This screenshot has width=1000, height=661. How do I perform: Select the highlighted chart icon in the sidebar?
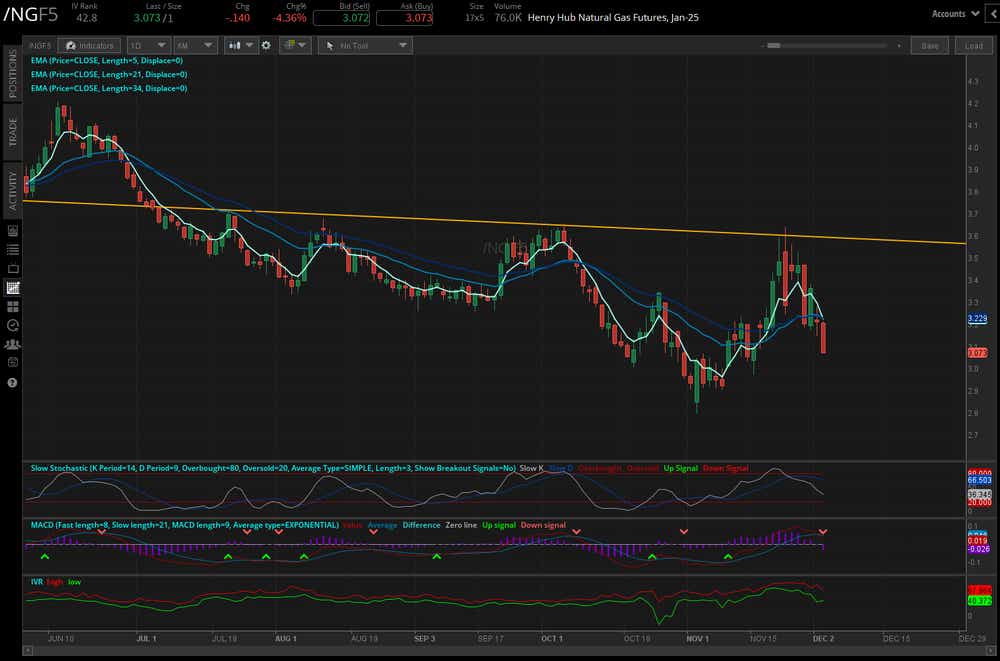coord(11,288)
